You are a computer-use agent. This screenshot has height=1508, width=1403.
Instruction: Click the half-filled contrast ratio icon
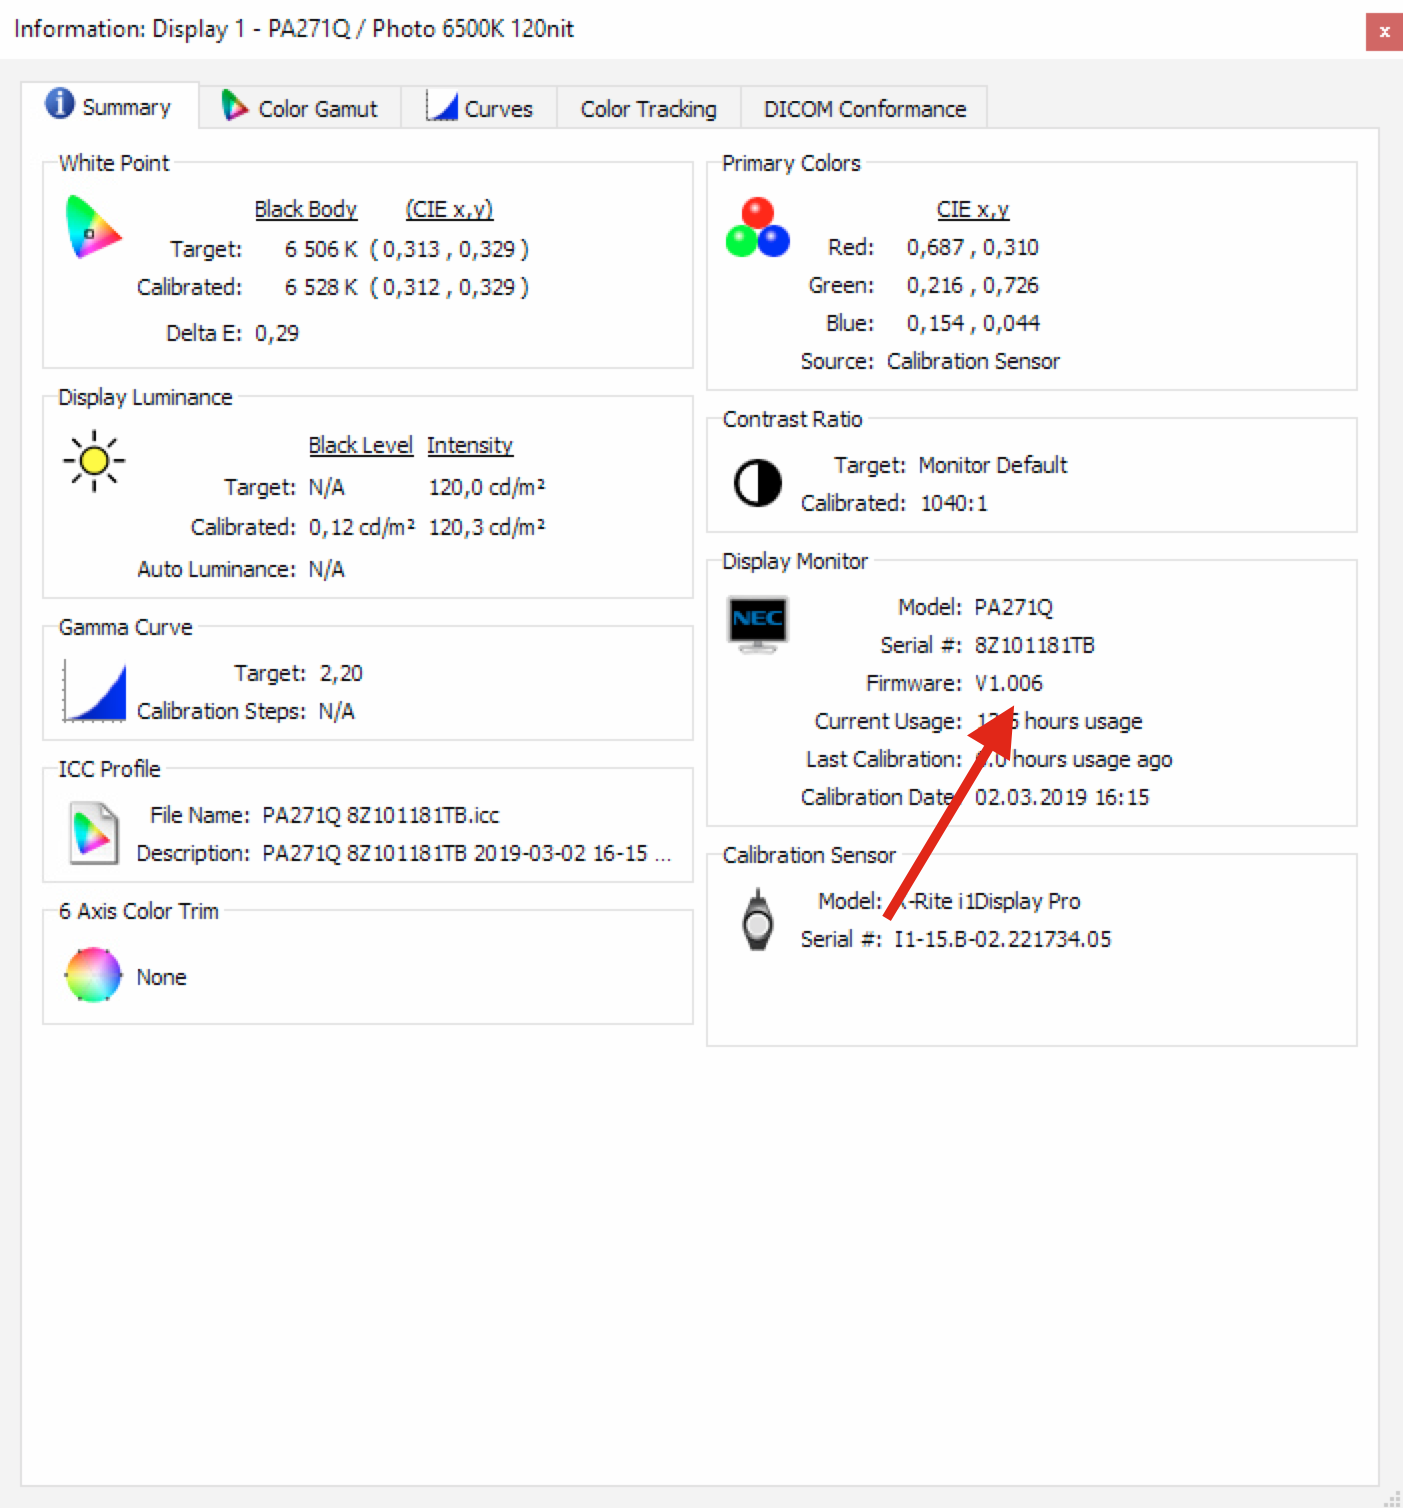pyautogui.click(x=758, y=484)
